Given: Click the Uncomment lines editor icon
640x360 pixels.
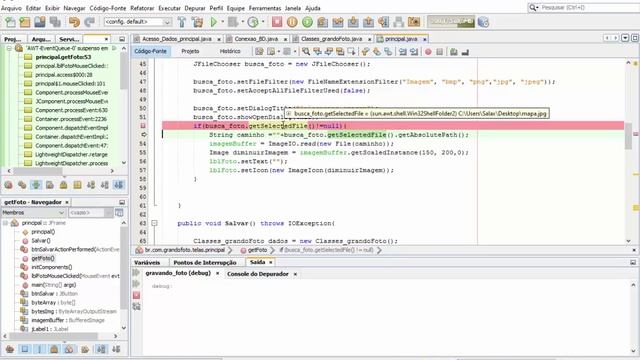Looking at the screenshot, I should (465, 52).
